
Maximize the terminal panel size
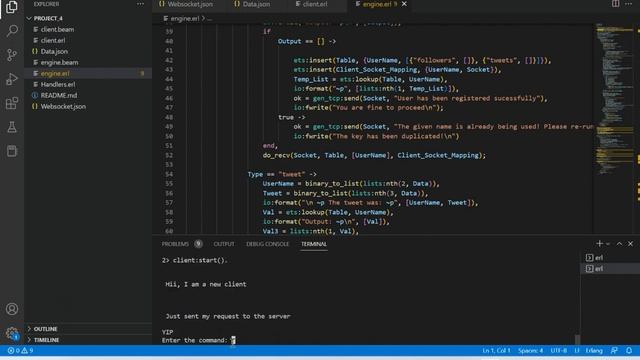[619, 244]
